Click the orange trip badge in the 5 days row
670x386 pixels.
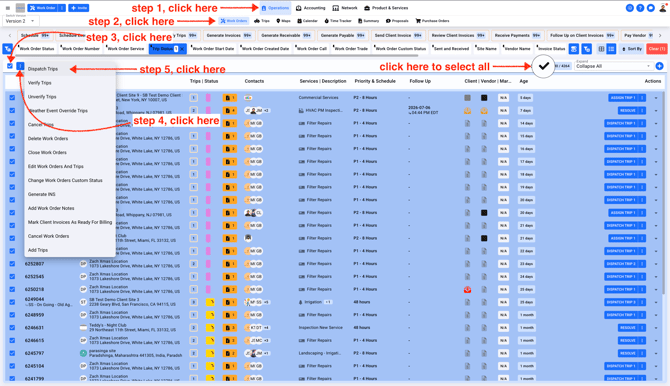[229, 98]
